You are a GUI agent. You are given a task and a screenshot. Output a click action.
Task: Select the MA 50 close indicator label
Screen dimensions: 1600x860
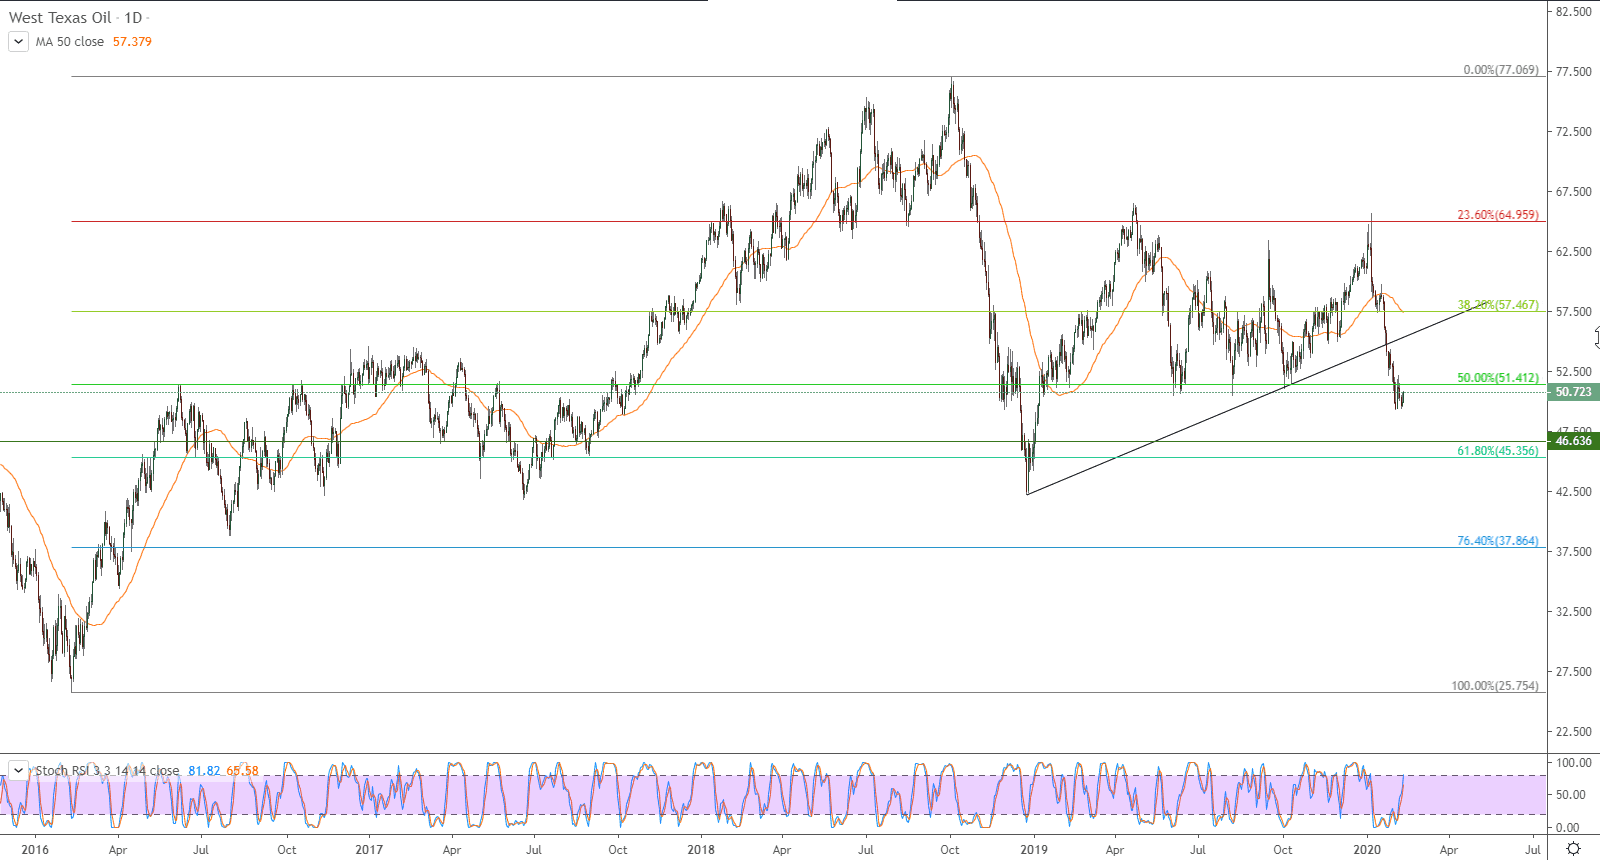coord(70,42)
